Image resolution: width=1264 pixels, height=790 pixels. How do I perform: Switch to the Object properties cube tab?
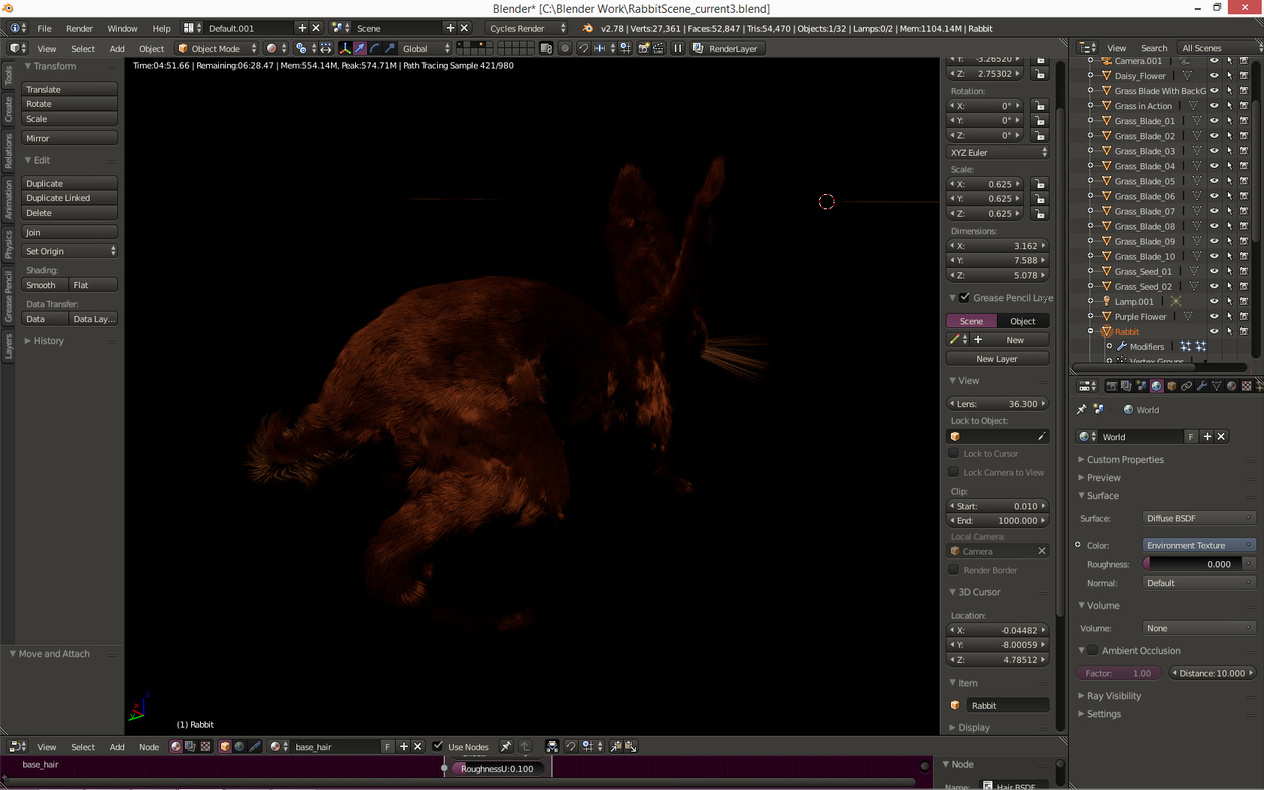(x=1171, y=386)
